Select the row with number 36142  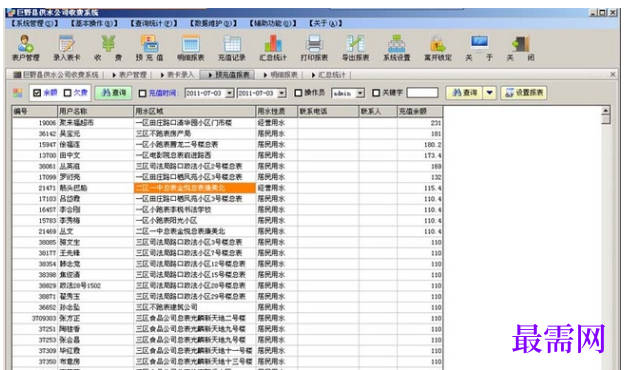coord(227,134)
